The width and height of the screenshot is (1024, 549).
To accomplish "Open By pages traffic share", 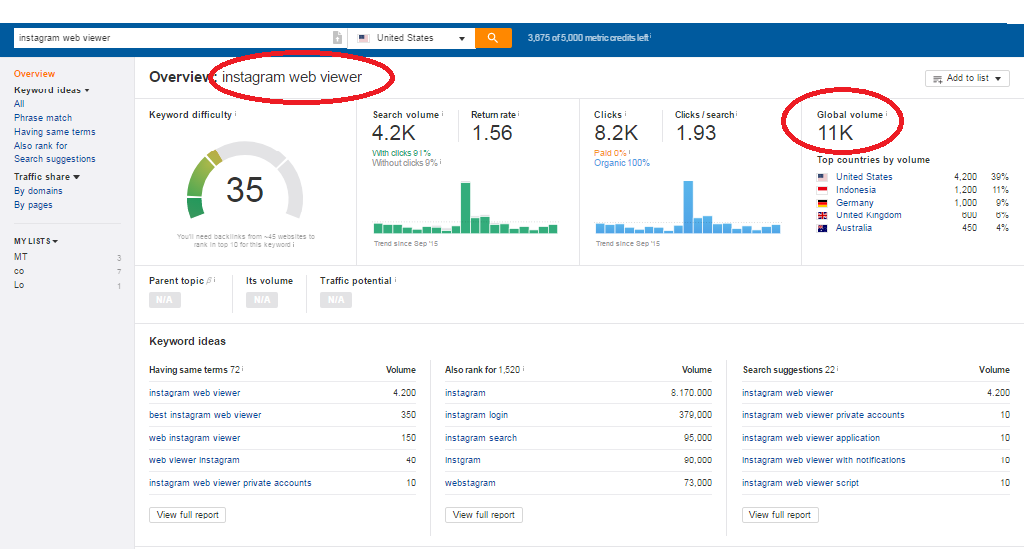I will [33, 205].
